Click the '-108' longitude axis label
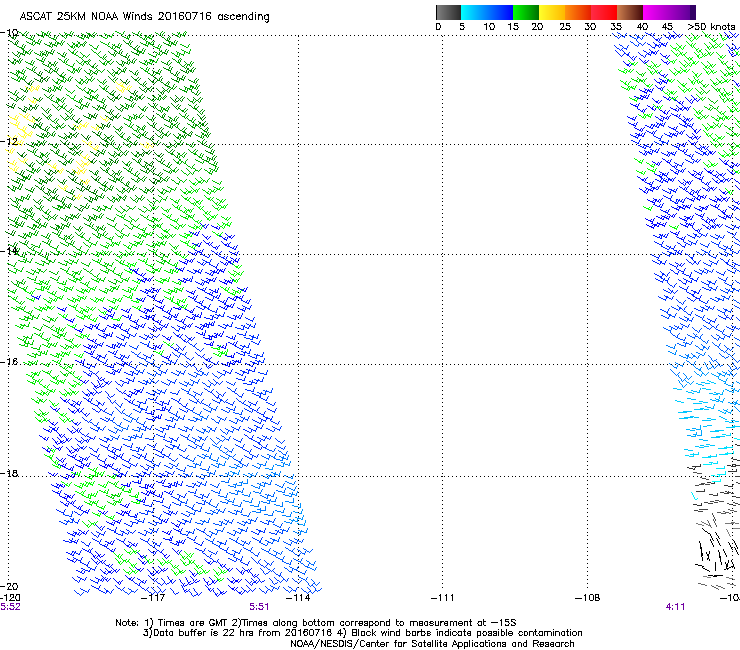 coord(588,598)
